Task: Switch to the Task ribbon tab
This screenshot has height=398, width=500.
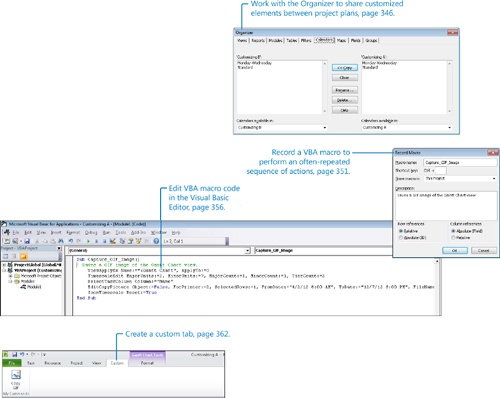Action: click(x=31, y=363)
